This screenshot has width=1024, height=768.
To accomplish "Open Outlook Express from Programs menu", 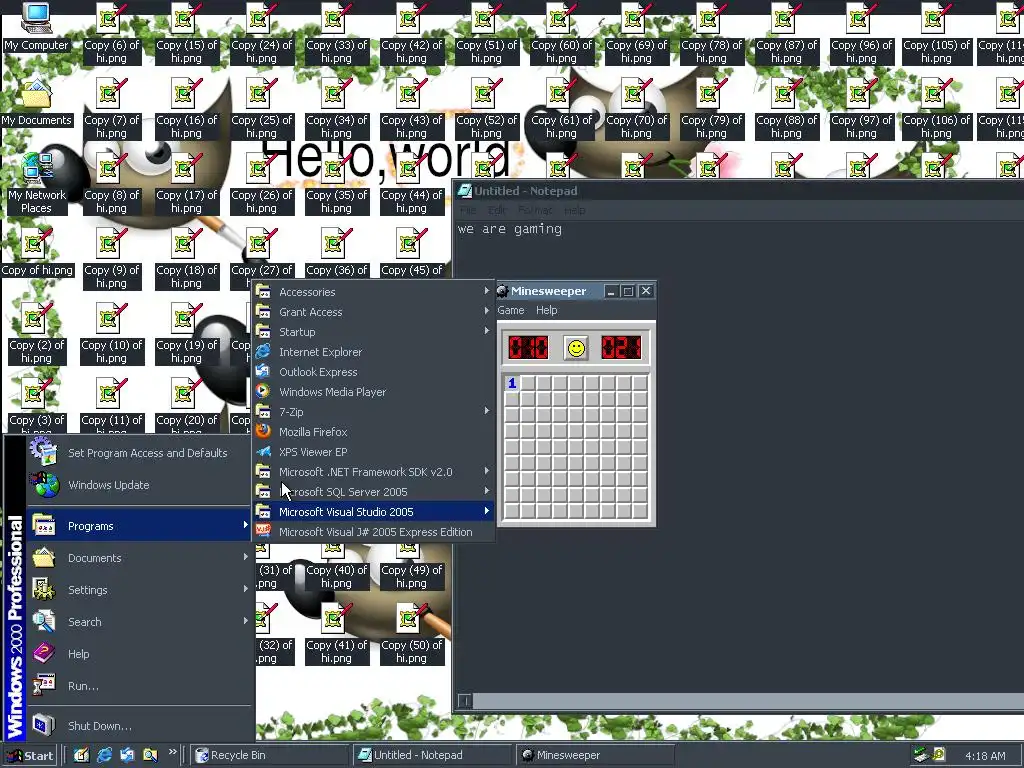I will pyautogui.click(x=373, y=372).
